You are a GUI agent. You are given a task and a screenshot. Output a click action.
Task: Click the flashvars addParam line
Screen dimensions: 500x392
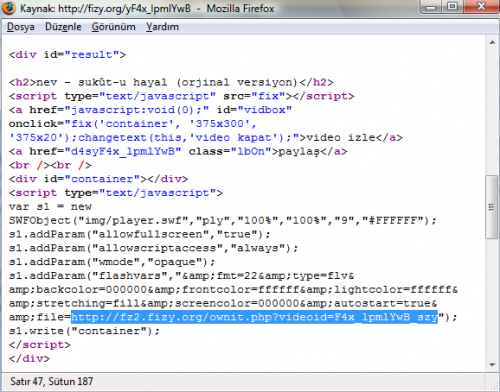tap(181, 276)
